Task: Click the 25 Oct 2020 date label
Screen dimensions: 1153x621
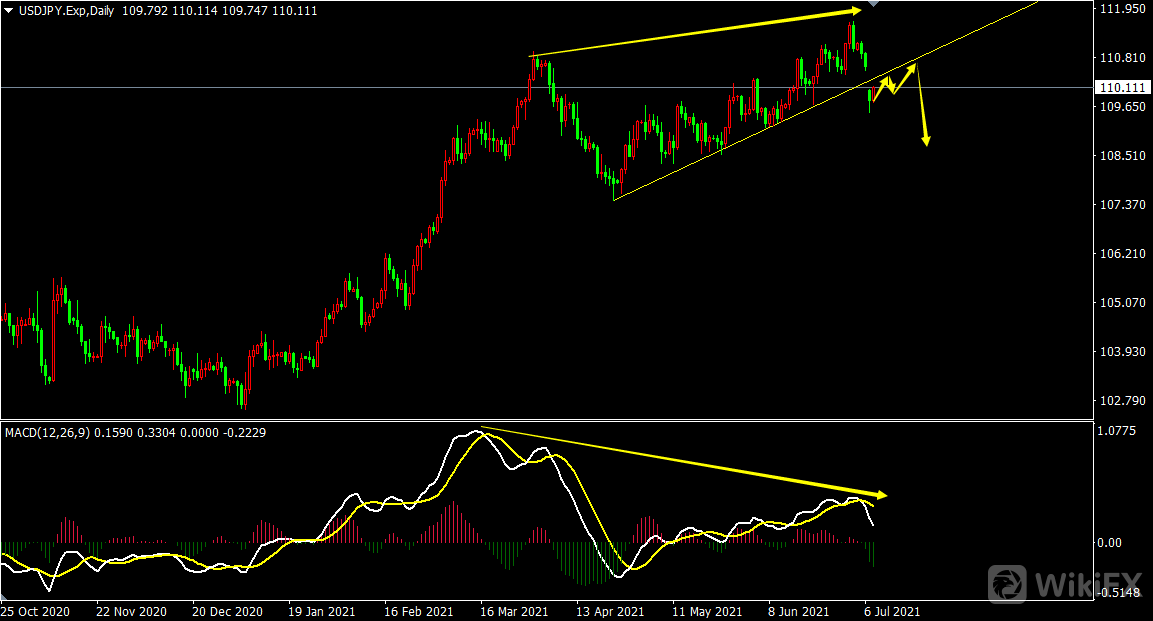Action: tap(34, 610)
